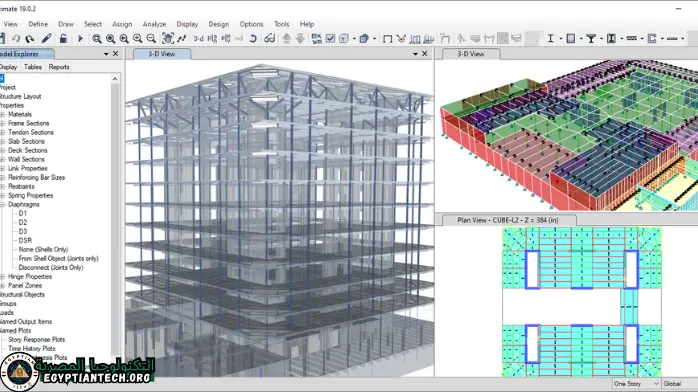Switch to Elevation view icon

(226, 39)
